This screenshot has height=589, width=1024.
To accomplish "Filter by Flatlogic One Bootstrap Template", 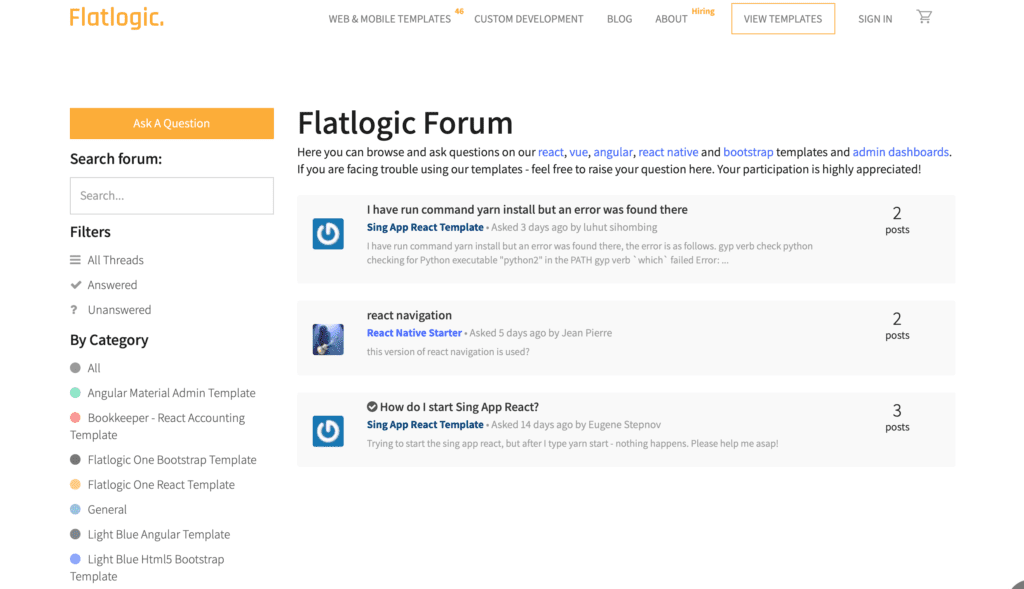I will [172, 460].
